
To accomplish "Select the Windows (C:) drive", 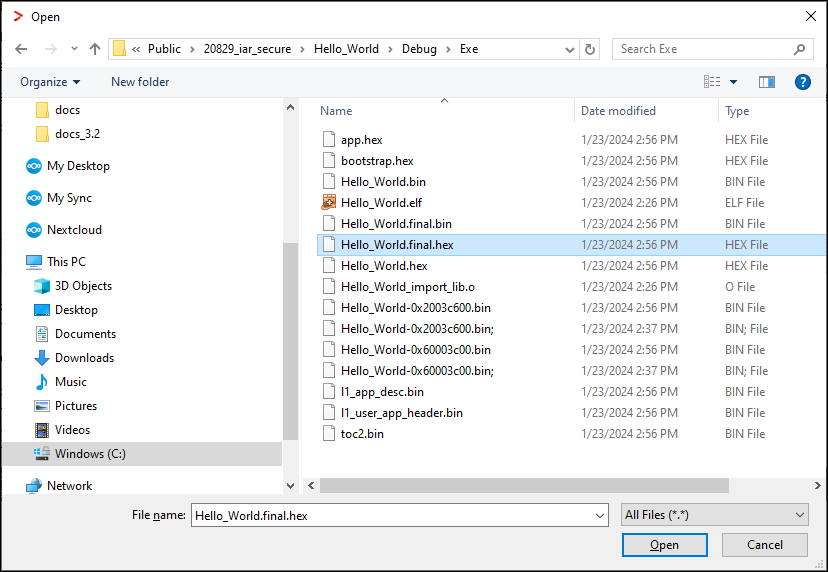I will point(142,454).
